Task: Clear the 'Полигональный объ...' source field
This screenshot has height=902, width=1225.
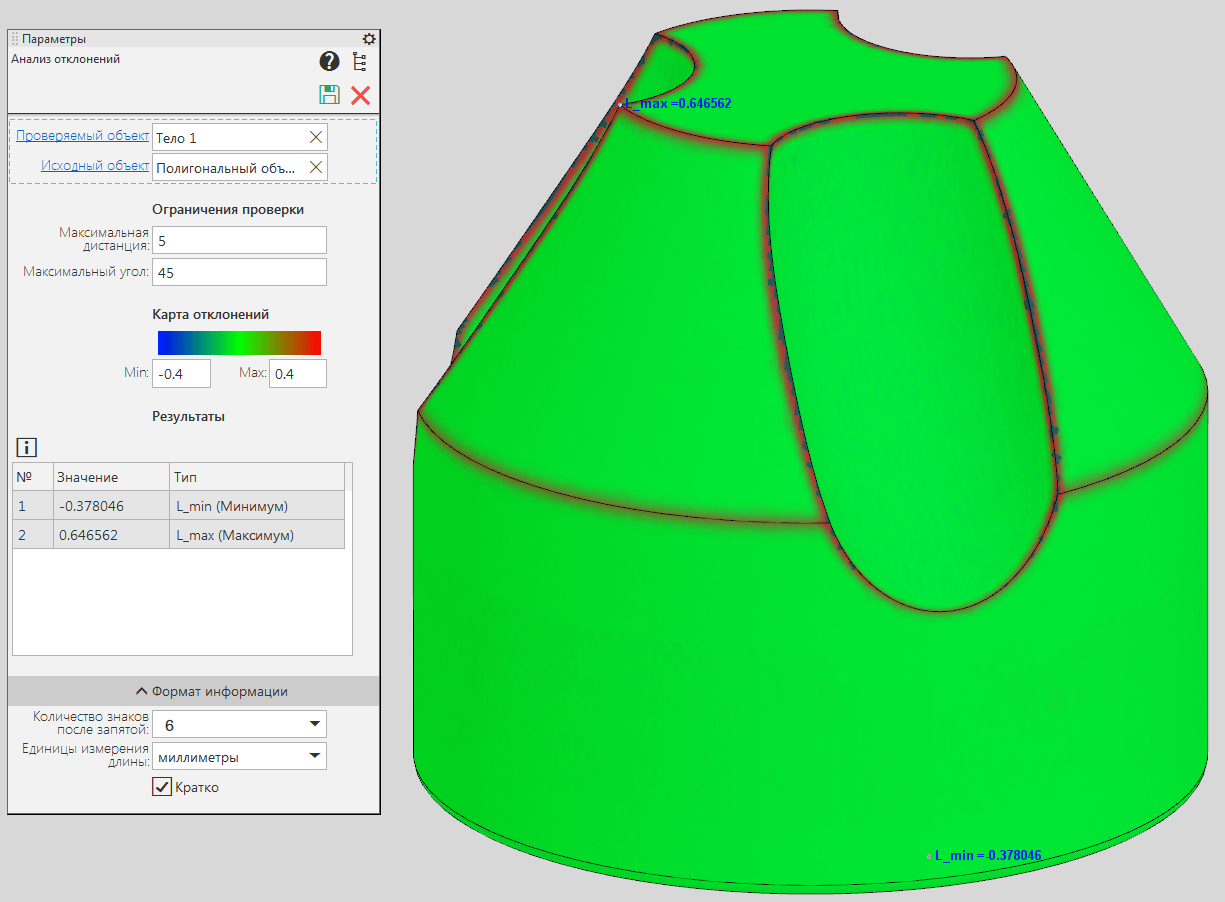Action: [316, 167]
